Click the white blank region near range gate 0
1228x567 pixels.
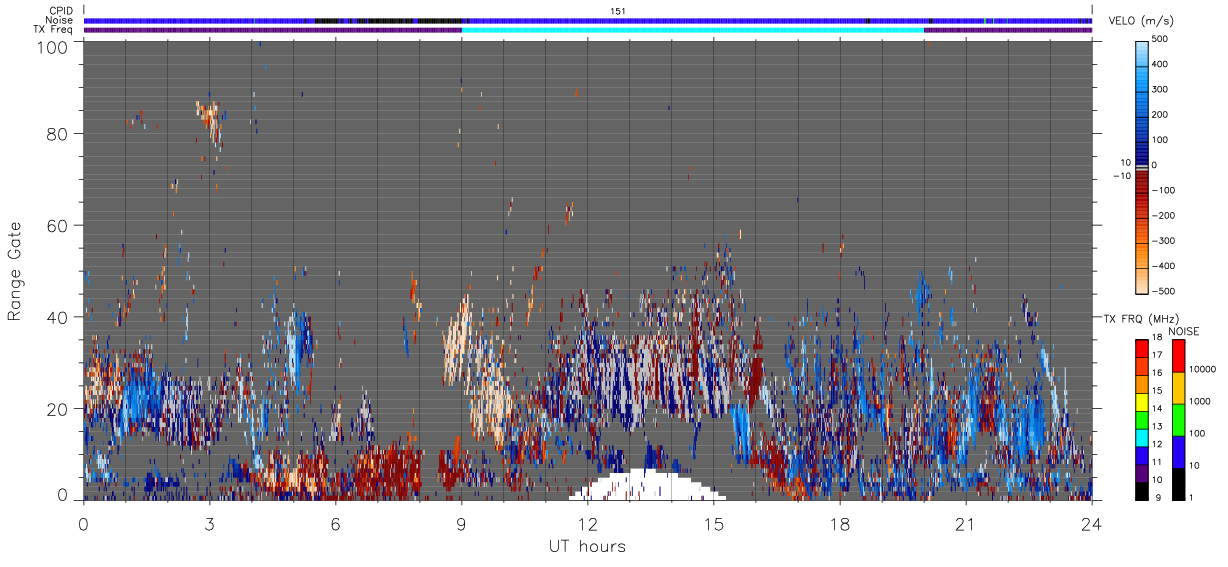coord(650,486)
